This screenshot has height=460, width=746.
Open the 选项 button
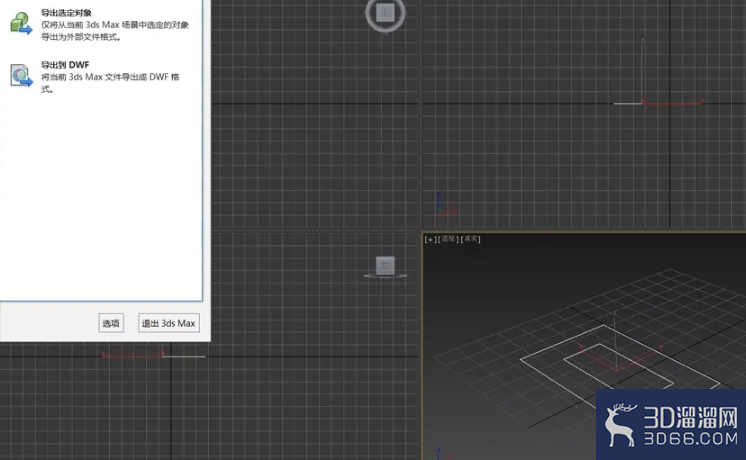pyautogui.click(x=111, y=323)
